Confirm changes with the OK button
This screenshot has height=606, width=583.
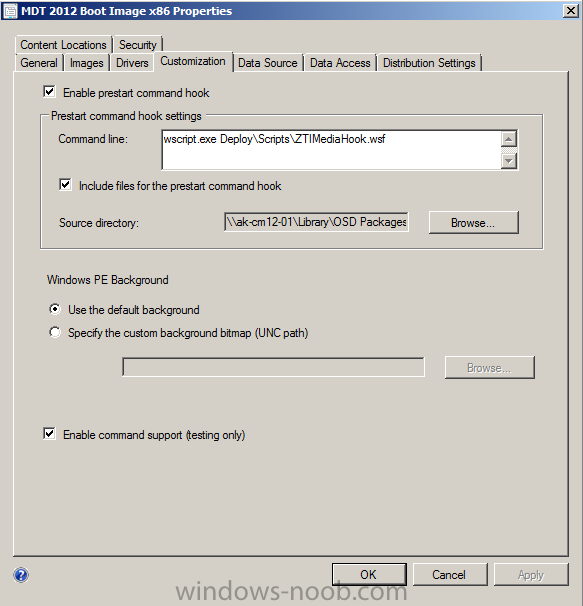pyautogui.click(x=369, y=575)
